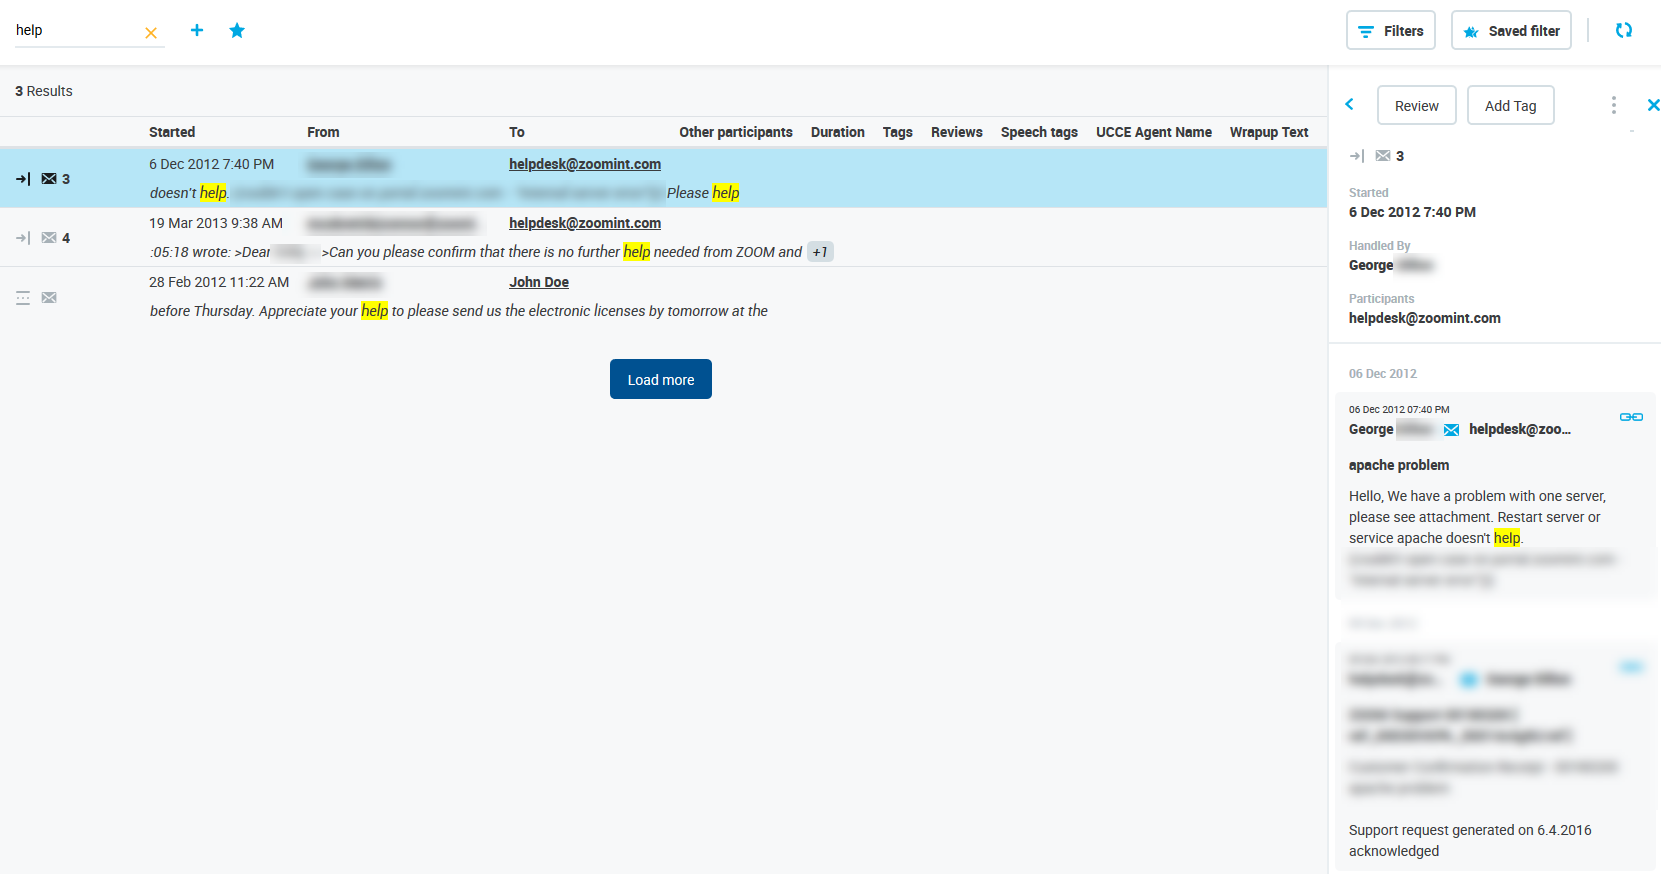
Task: Click the Duration column header
Action: click(x=837, y=132)
